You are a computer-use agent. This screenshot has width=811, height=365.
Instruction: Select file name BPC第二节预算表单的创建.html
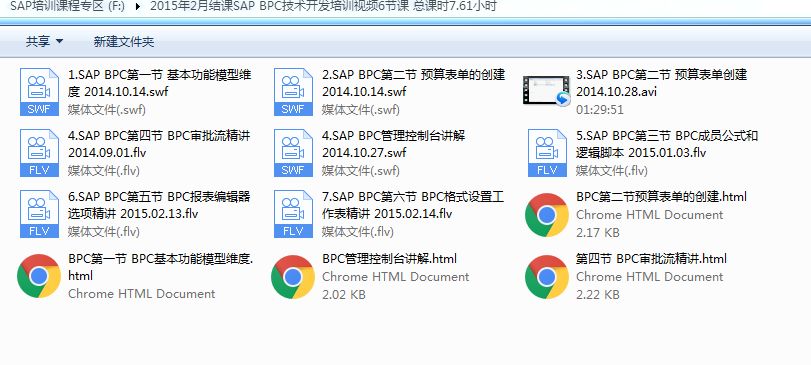pyautogui.click(x=661, y=197)
